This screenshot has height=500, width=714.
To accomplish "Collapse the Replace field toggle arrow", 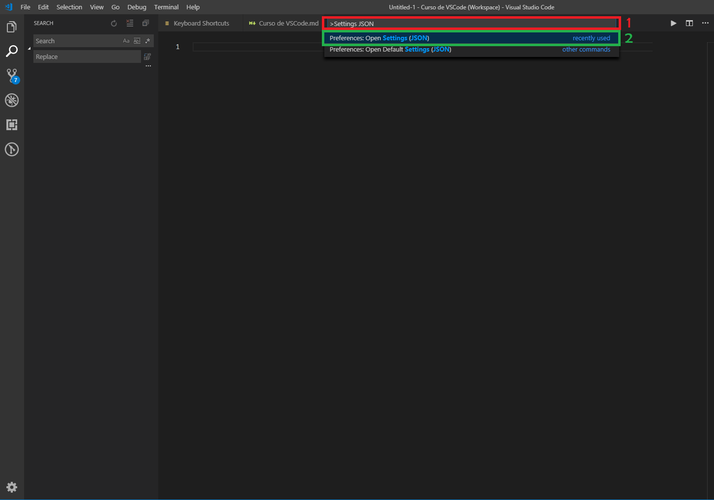I will pyautogui.click(x=29, y=49).
